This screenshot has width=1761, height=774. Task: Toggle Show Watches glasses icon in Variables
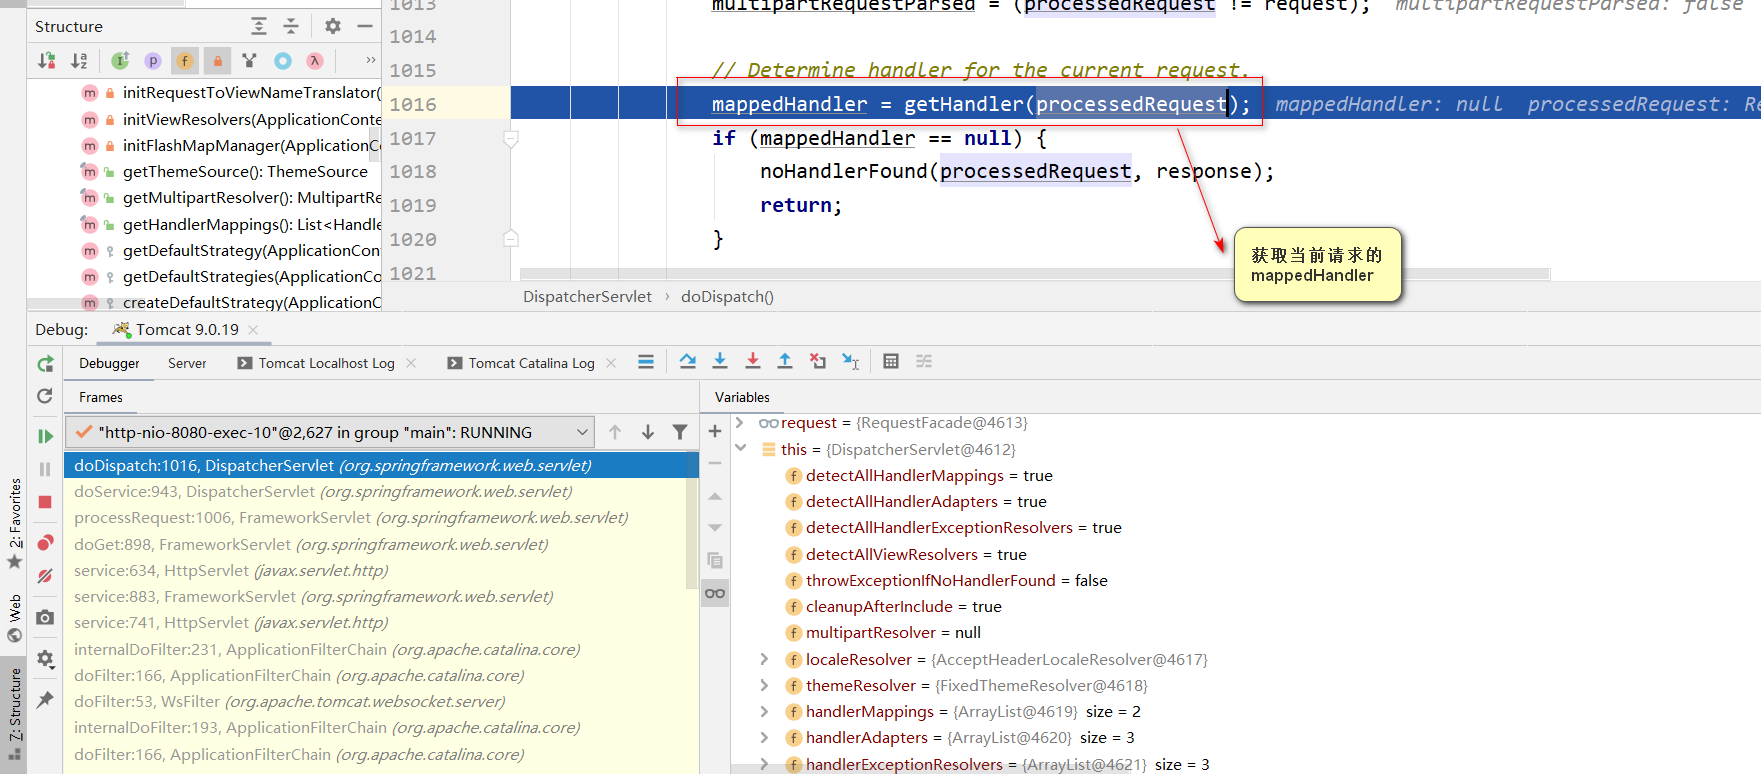[x=715, y=593]
